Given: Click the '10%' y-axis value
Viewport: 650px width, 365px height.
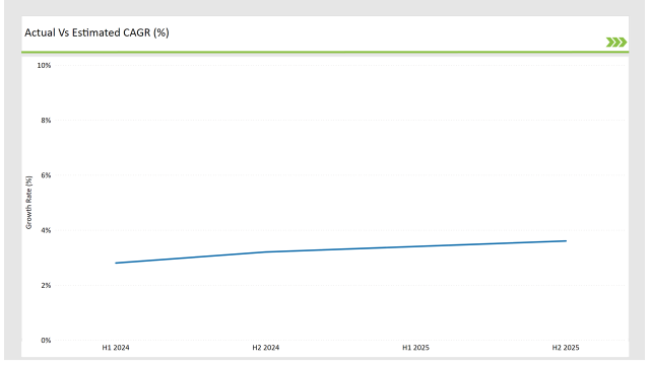Looking at the screenshot, I should pyautogui.click(x=44, y=66).
